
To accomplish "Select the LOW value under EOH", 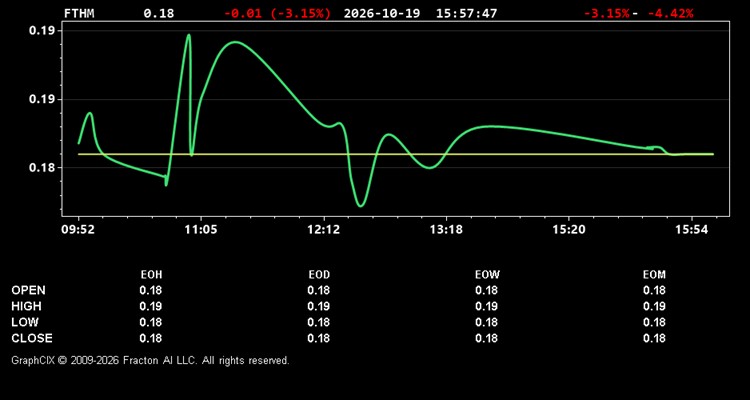I will click(x=151, y=322).
